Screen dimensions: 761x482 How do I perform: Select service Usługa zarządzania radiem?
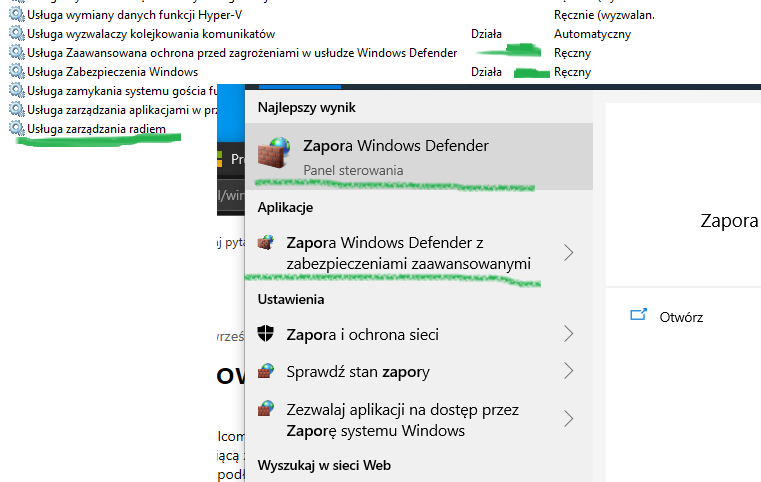[x=97, y=129]
